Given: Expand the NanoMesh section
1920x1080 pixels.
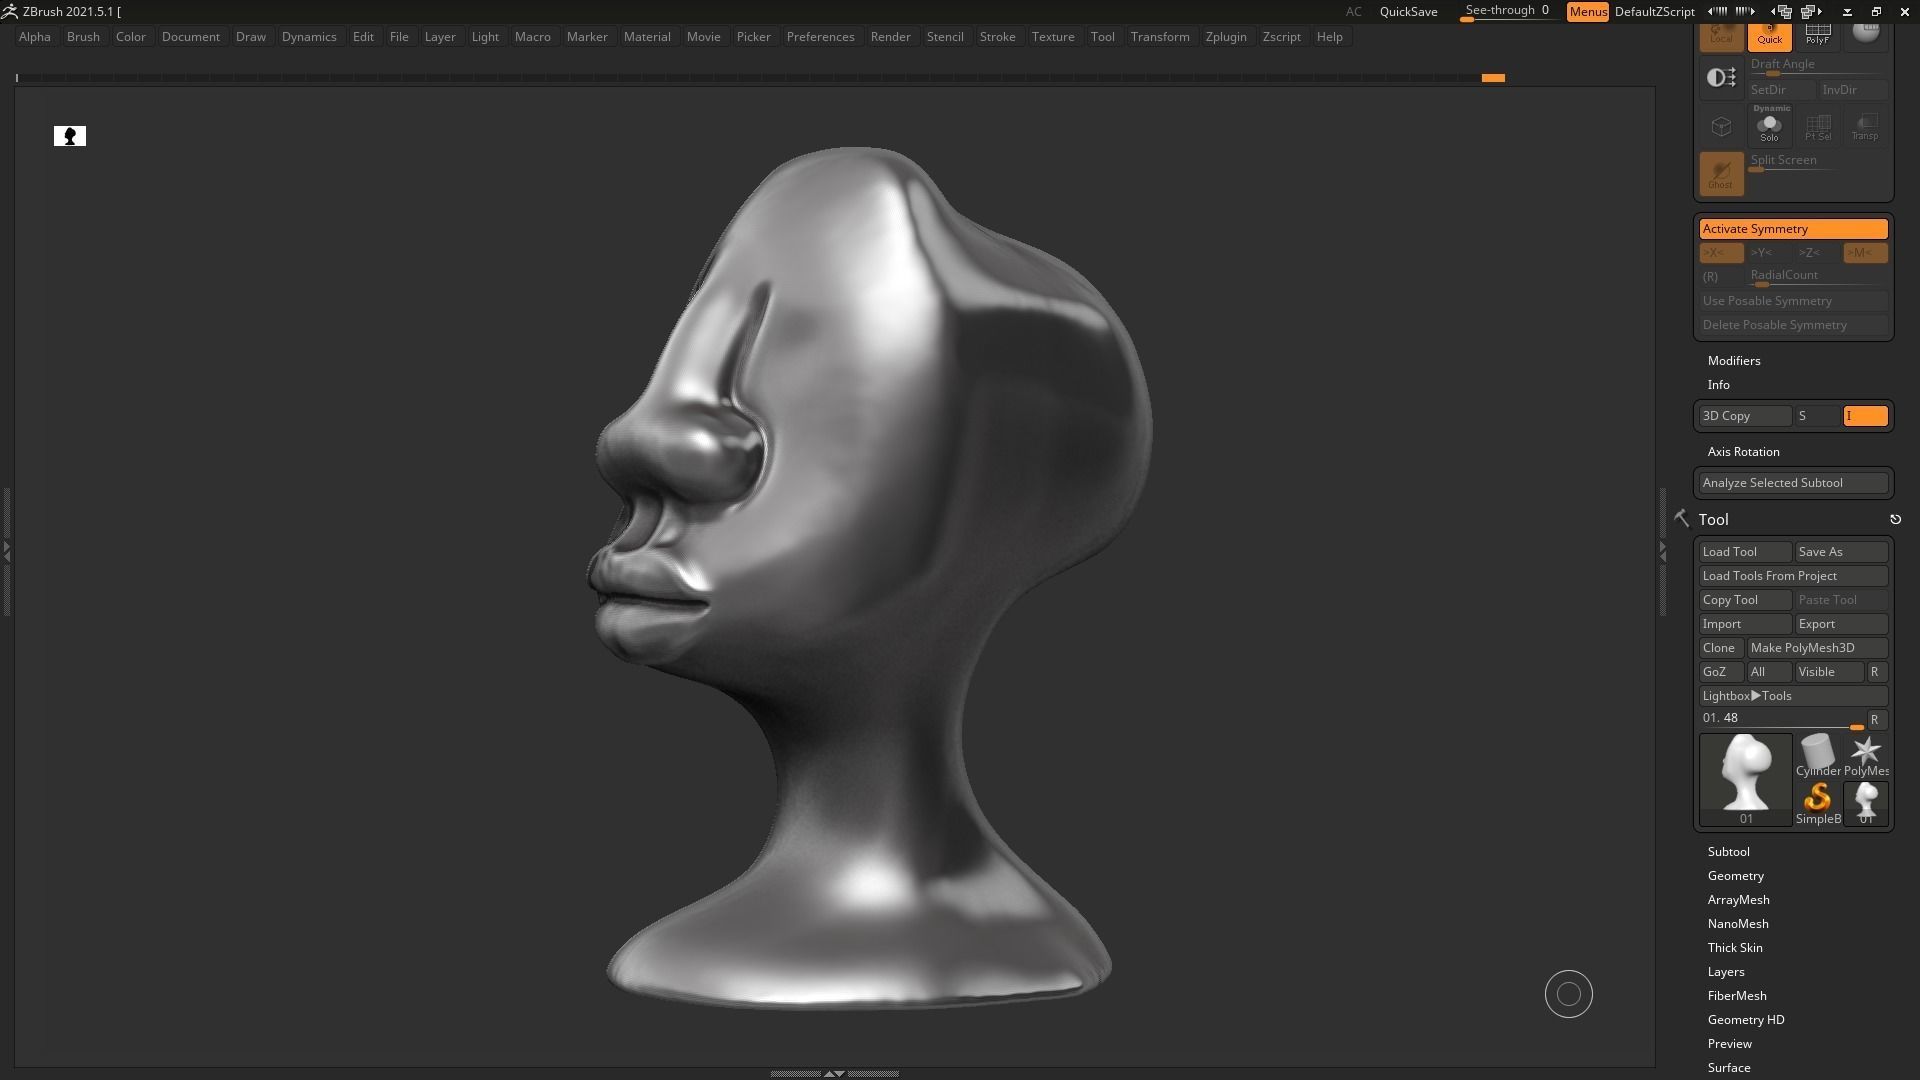Looking at the screenshot, I should (x=1738, y=924).
